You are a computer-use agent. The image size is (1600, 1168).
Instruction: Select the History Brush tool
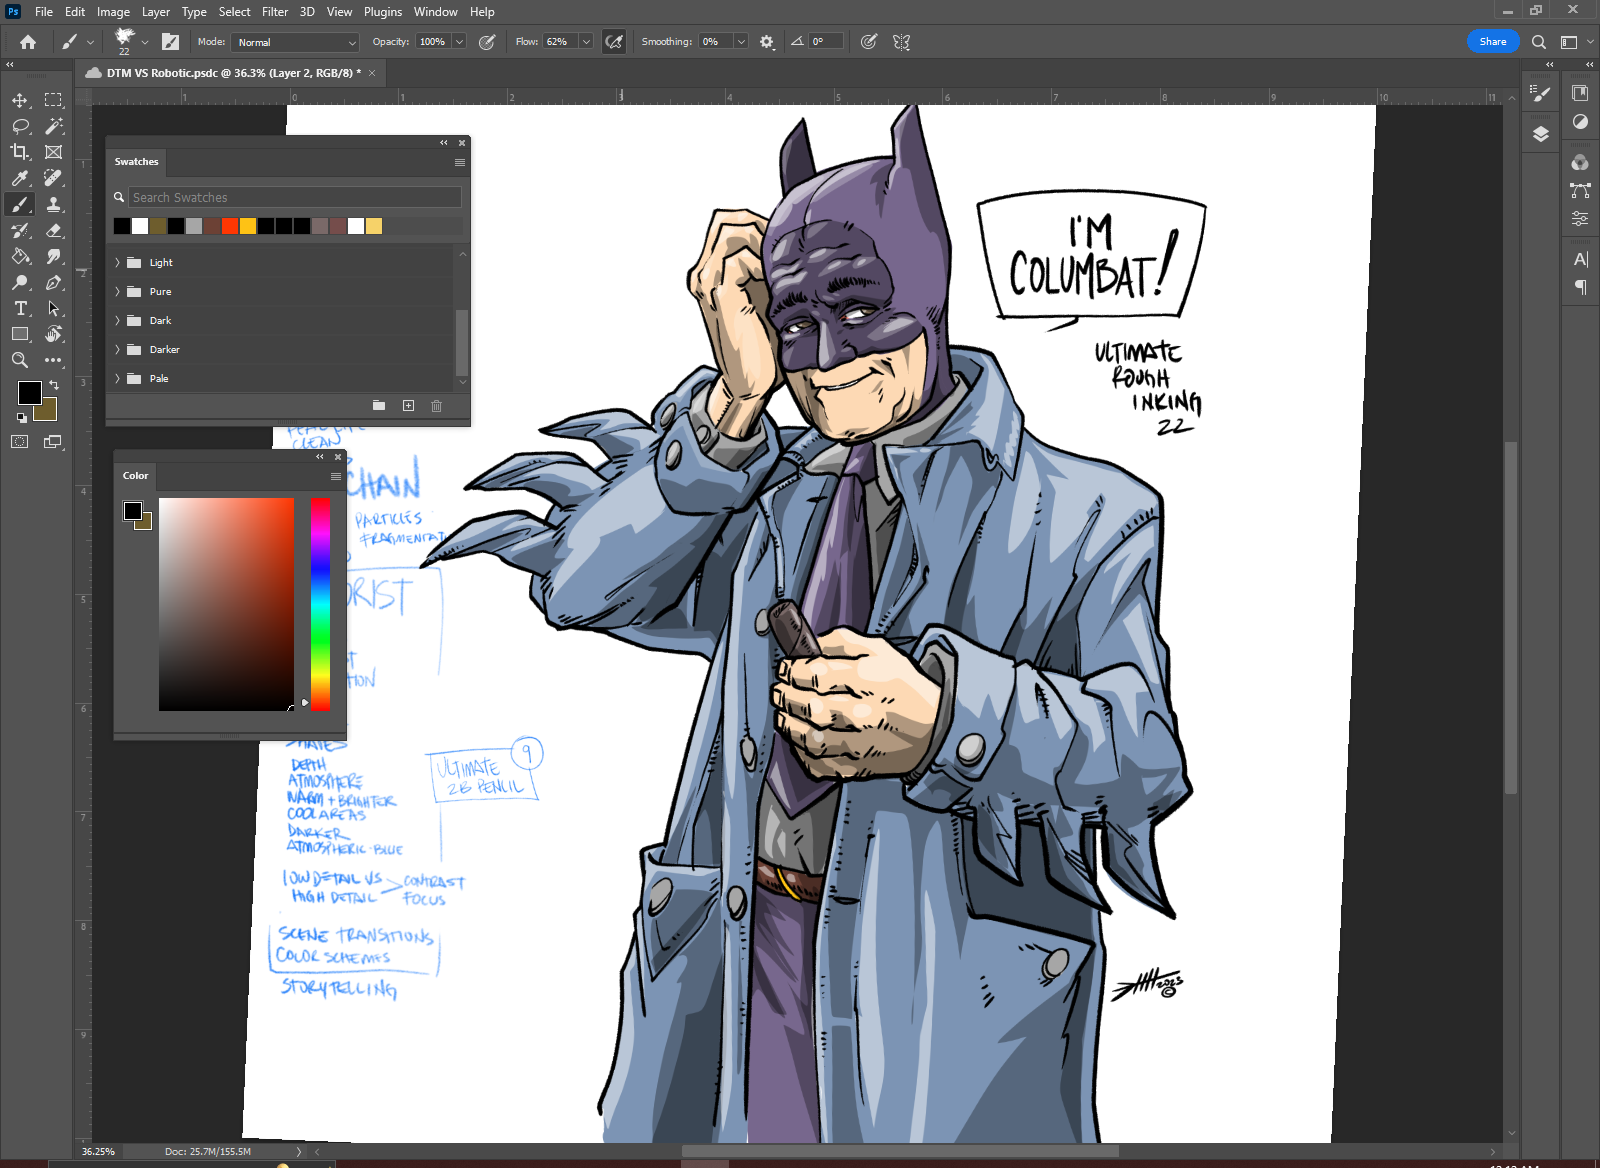pos(20,230)
